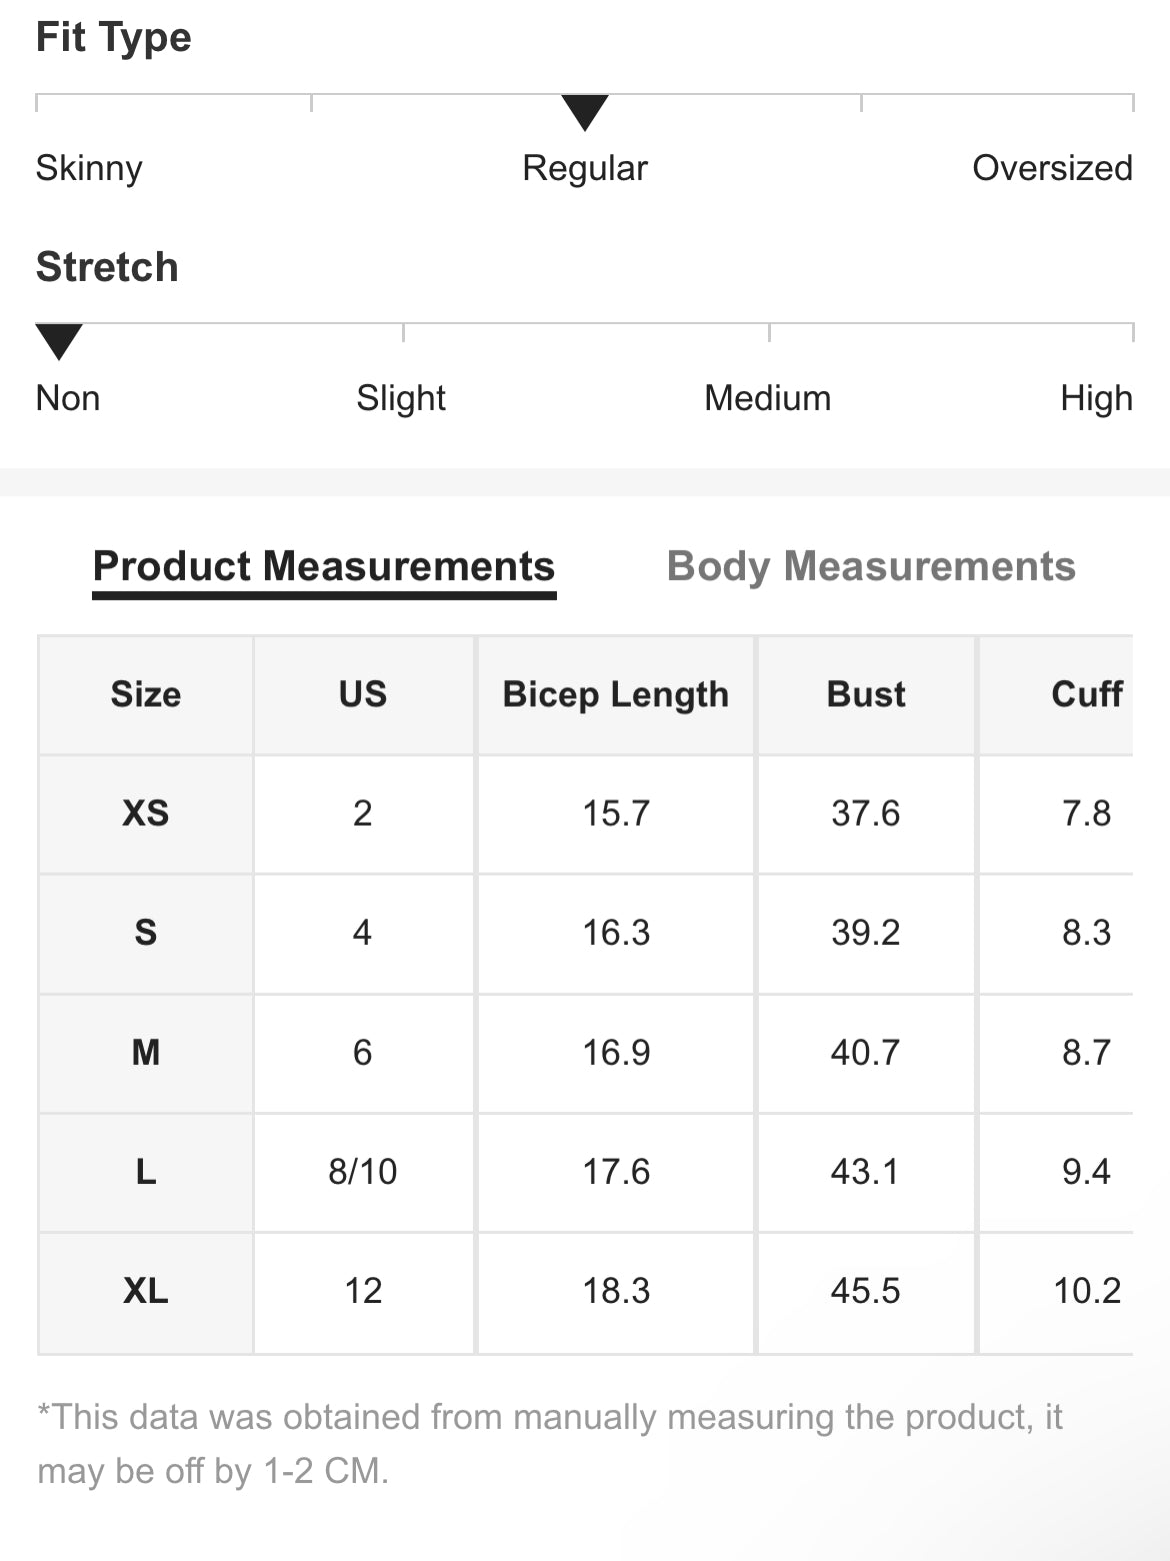This screenshot has width=1170, height=1561.
Task: Click the XS size row header
Action: pos(146,813)
